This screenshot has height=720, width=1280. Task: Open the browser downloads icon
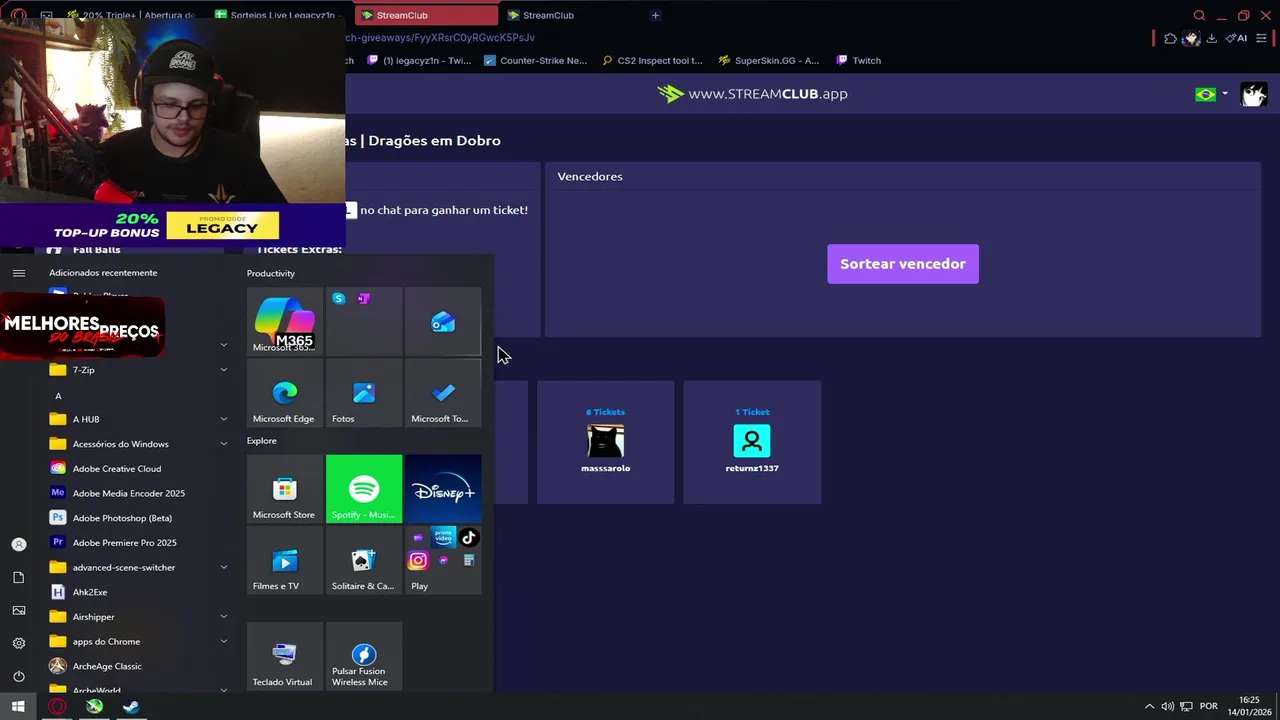pos(1211,38)
